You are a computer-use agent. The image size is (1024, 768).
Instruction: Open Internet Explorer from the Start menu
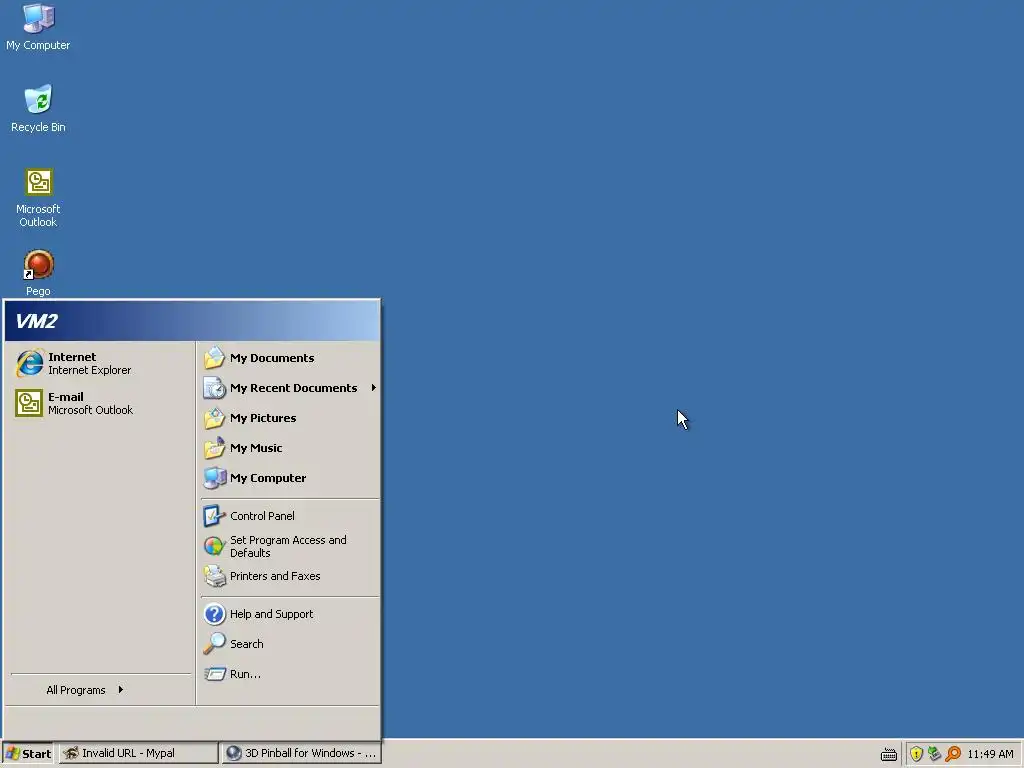pos(101,364)
